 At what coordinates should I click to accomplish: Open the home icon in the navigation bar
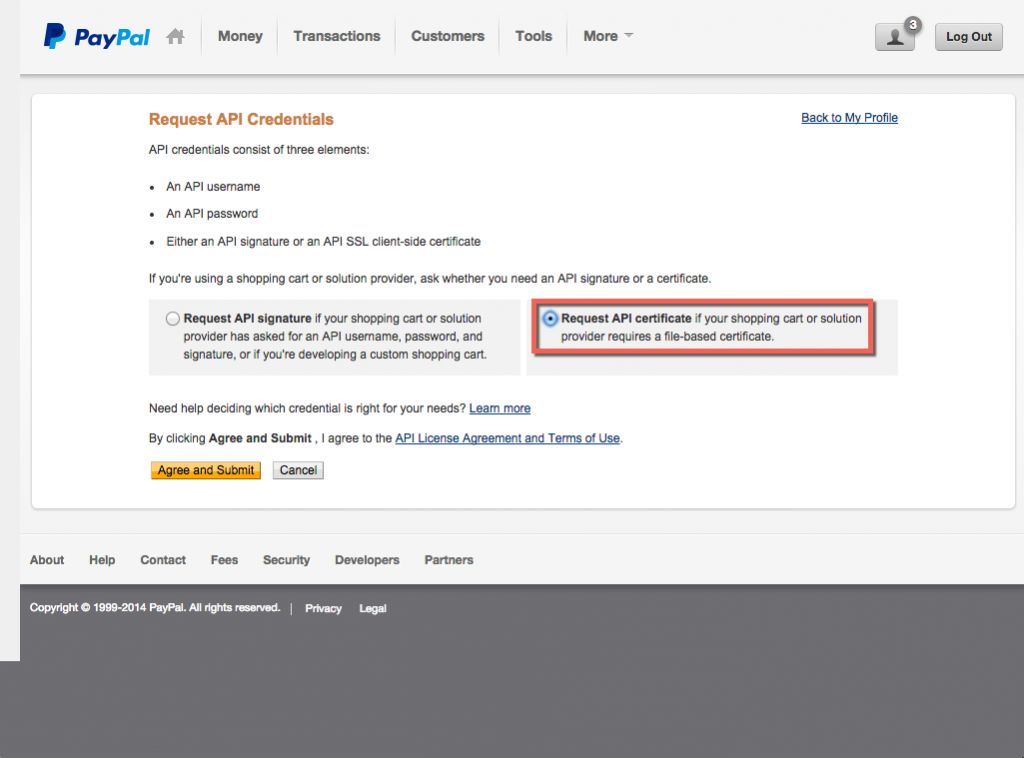(x=175, y=35)
